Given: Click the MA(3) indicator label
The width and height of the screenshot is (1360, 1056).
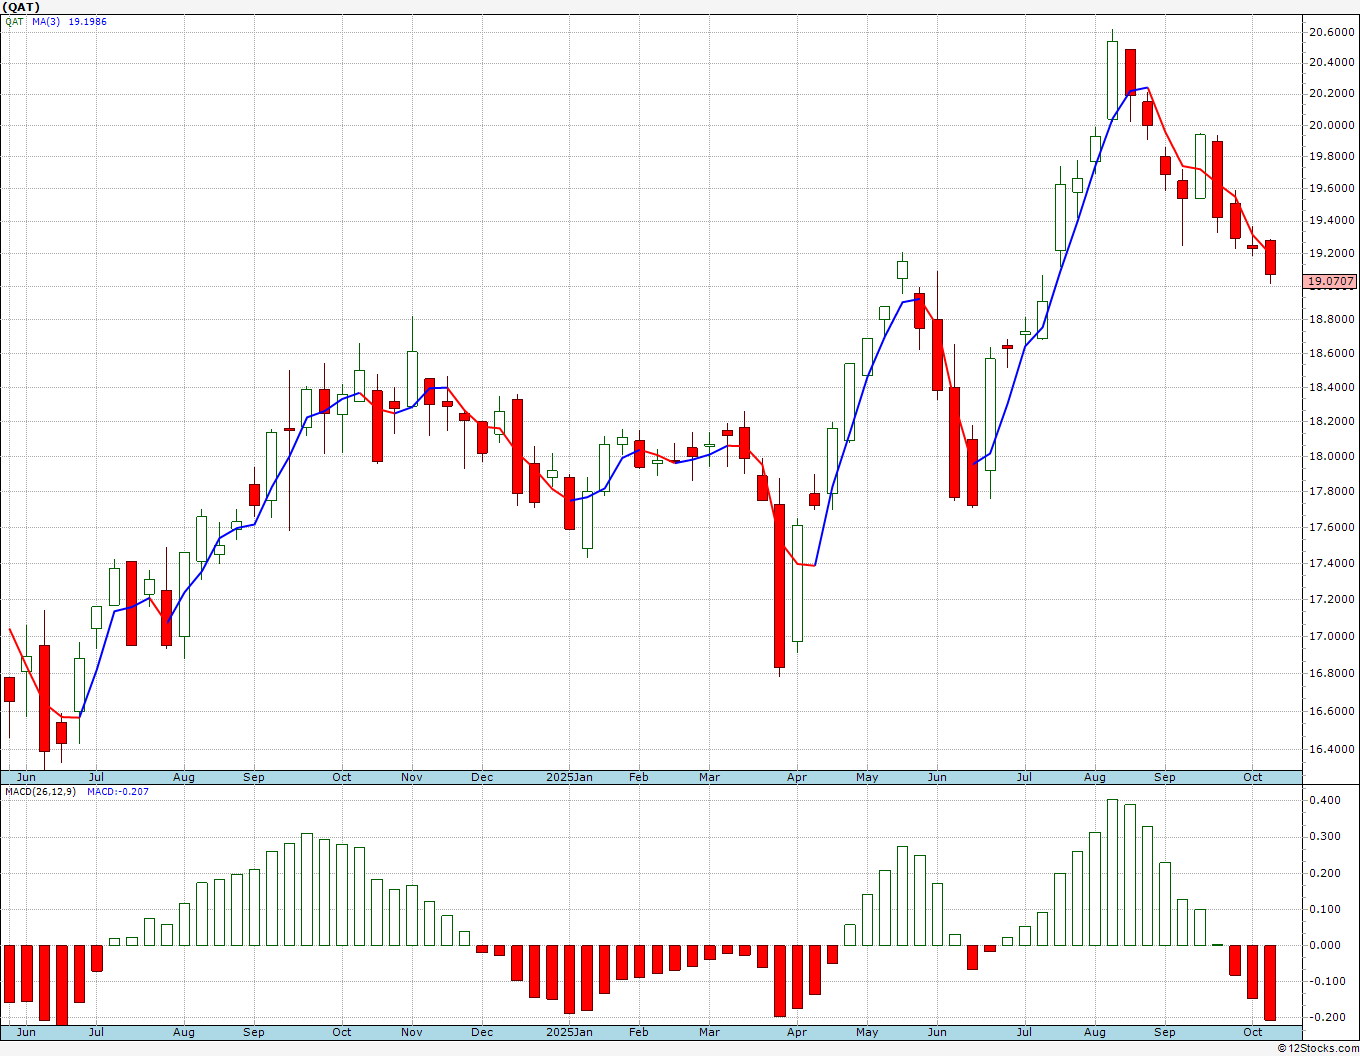Looking at the screenshot, I should [46, 21].
